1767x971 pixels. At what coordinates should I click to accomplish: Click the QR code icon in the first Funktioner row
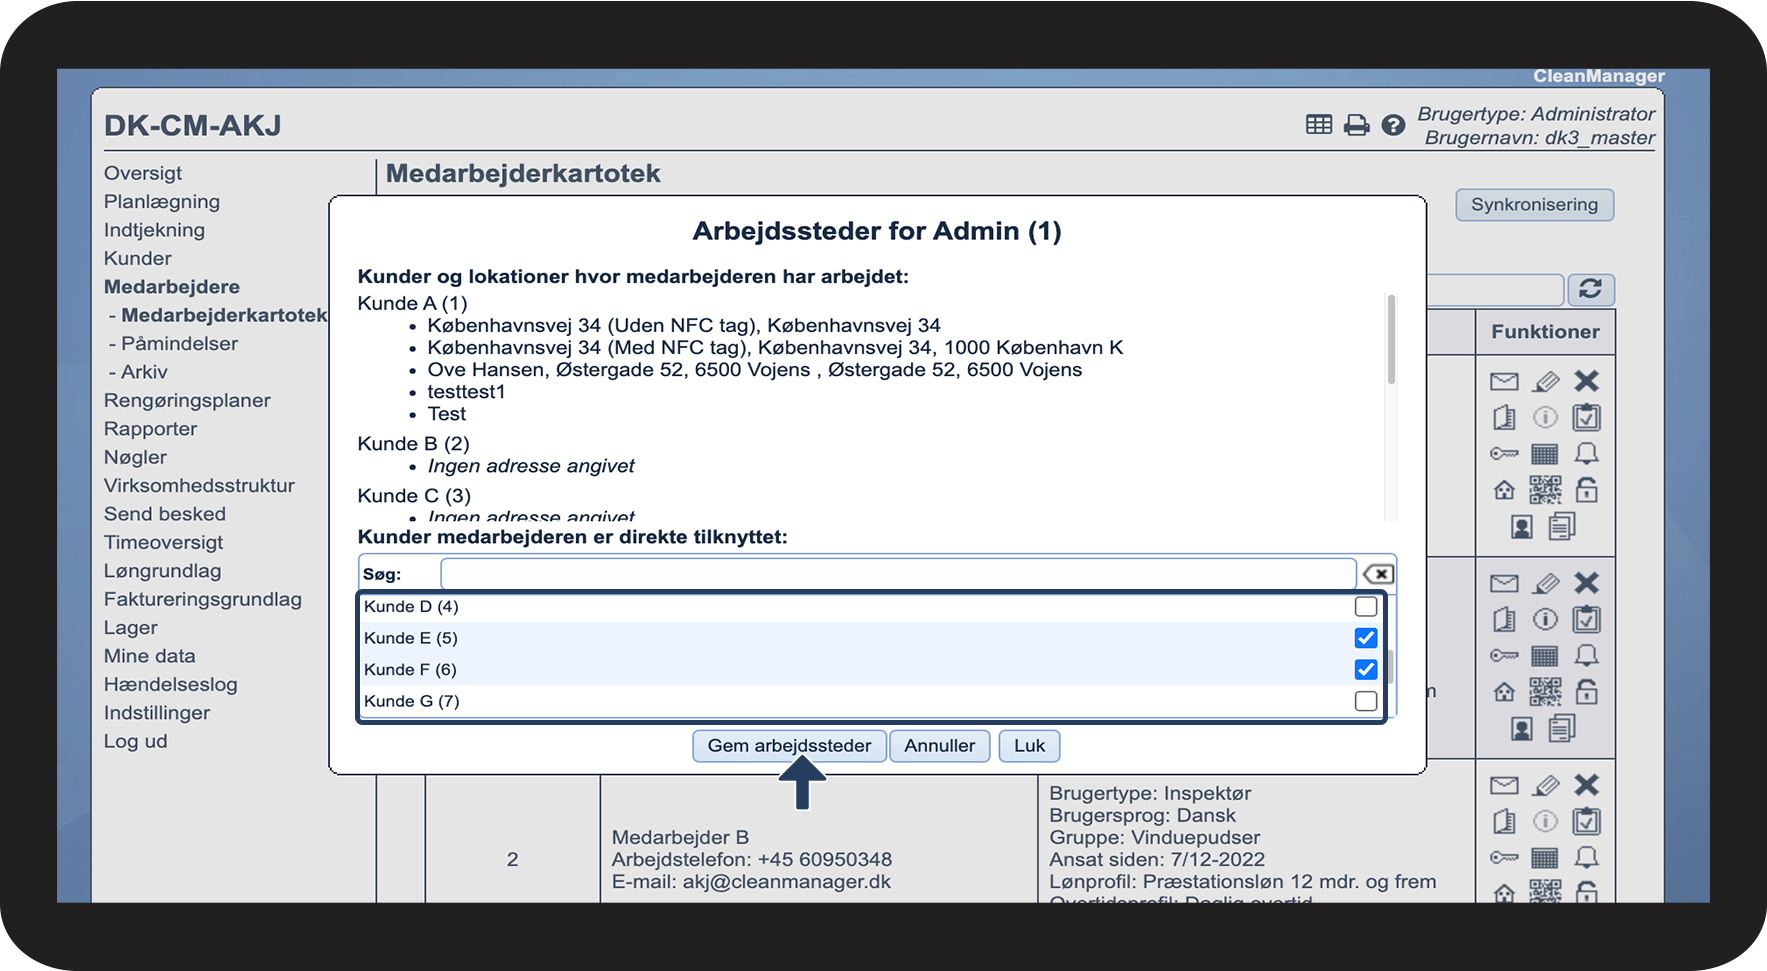1545,490
